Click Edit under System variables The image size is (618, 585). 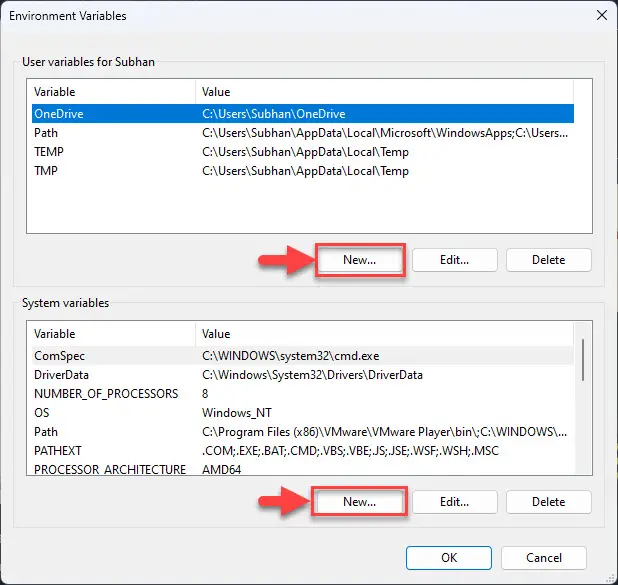coord(454,502)
